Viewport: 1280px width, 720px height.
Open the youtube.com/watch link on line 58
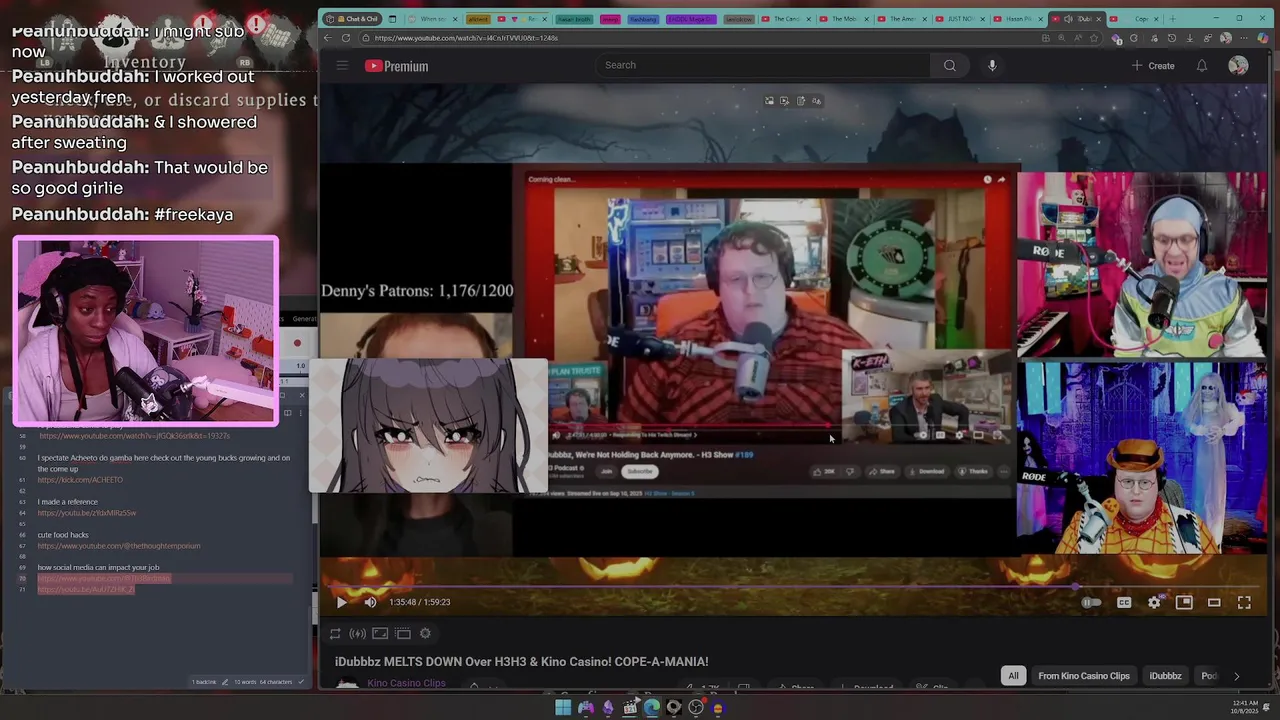click(x=134, y=436)
